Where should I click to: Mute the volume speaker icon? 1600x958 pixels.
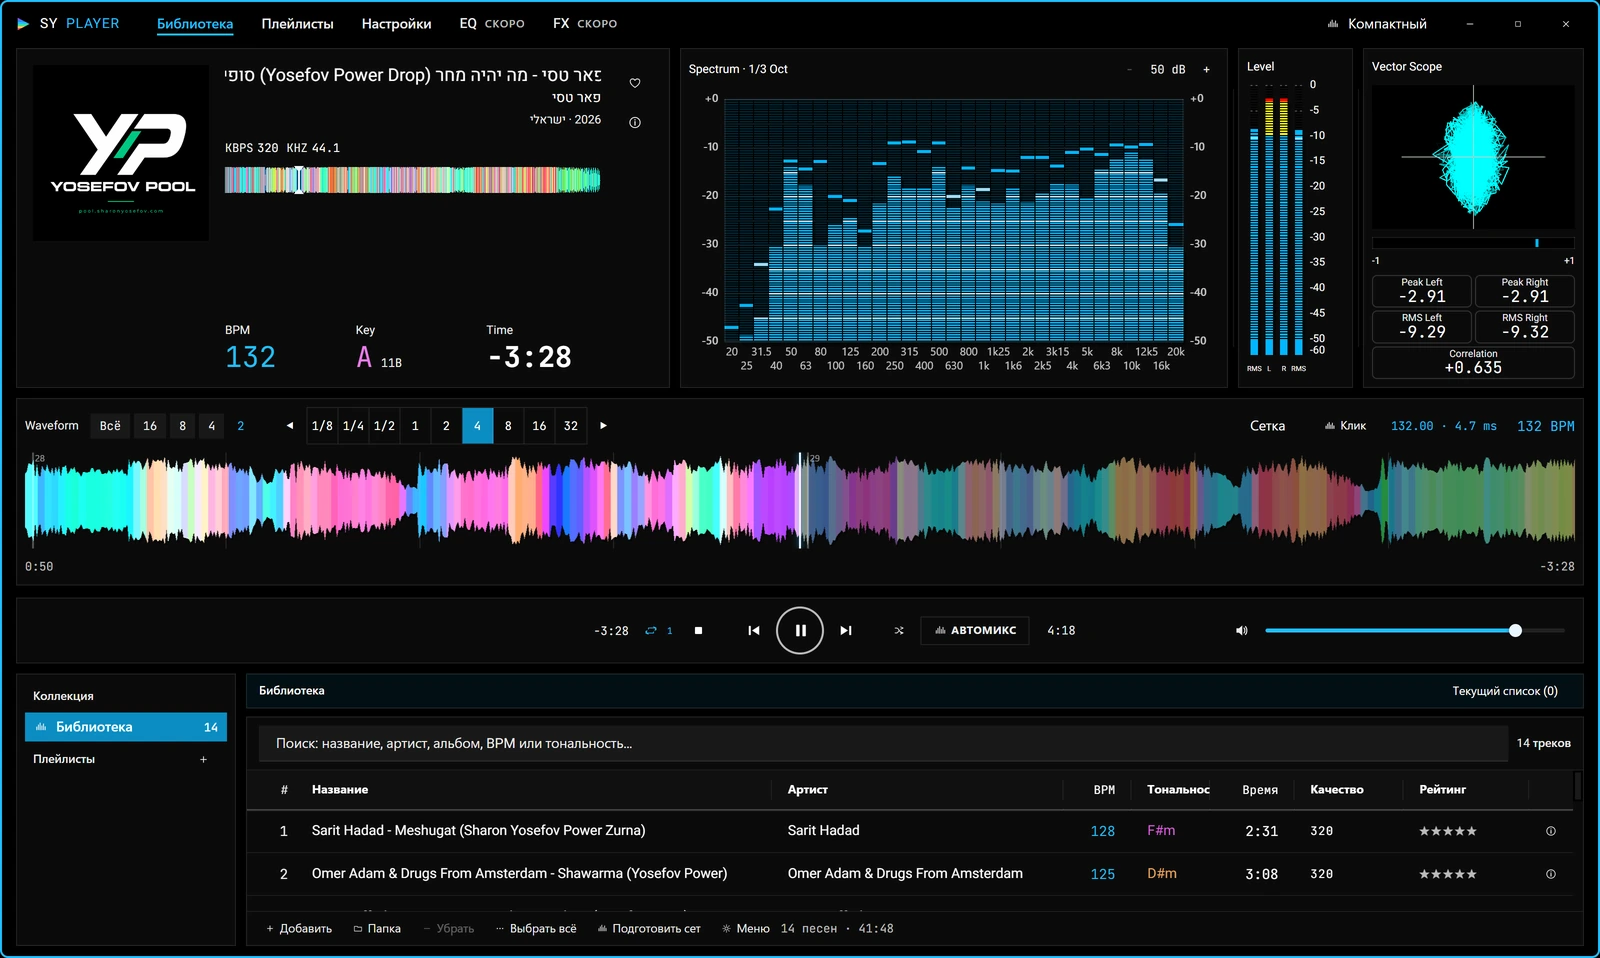(1241, 630)
